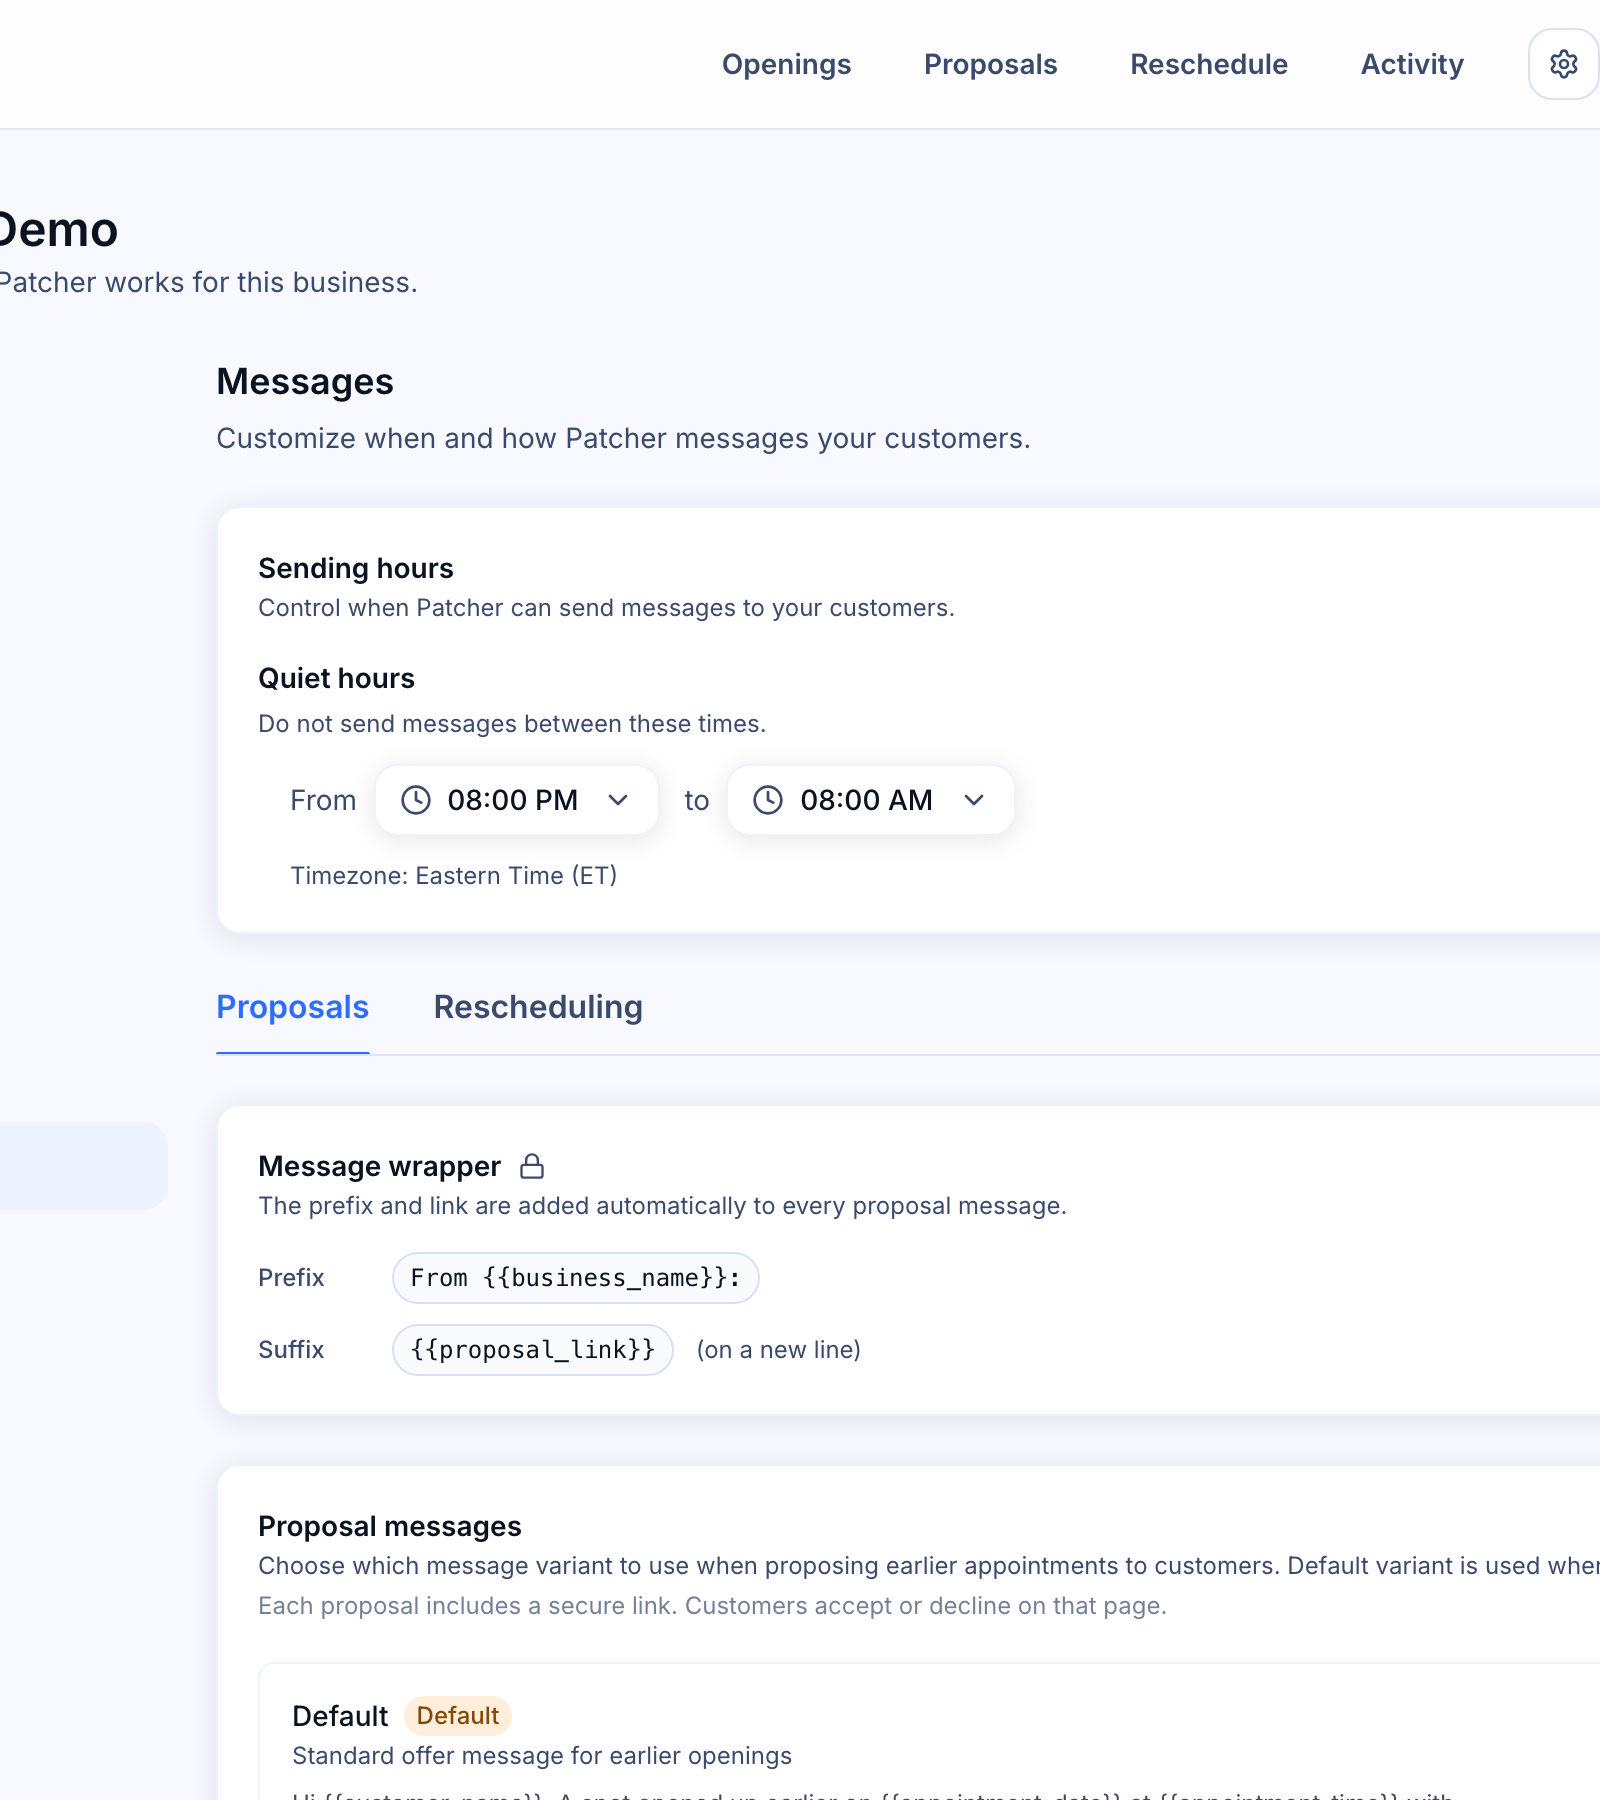Screen dimensions: 1600x1800
Task: Click the Default variant title
Action: click(x=340, y=1716)
